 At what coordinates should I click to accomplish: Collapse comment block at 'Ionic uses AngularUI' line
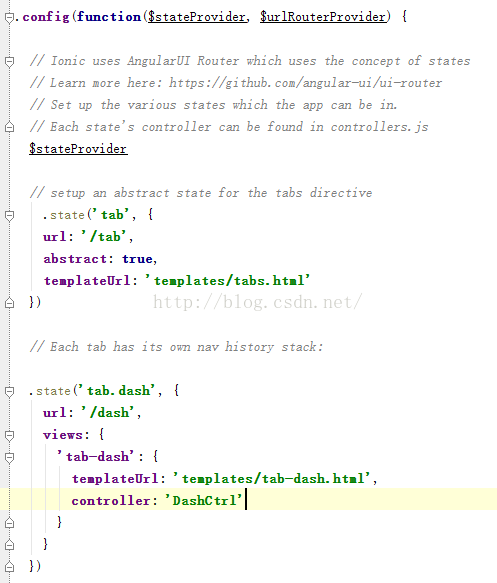9,61
